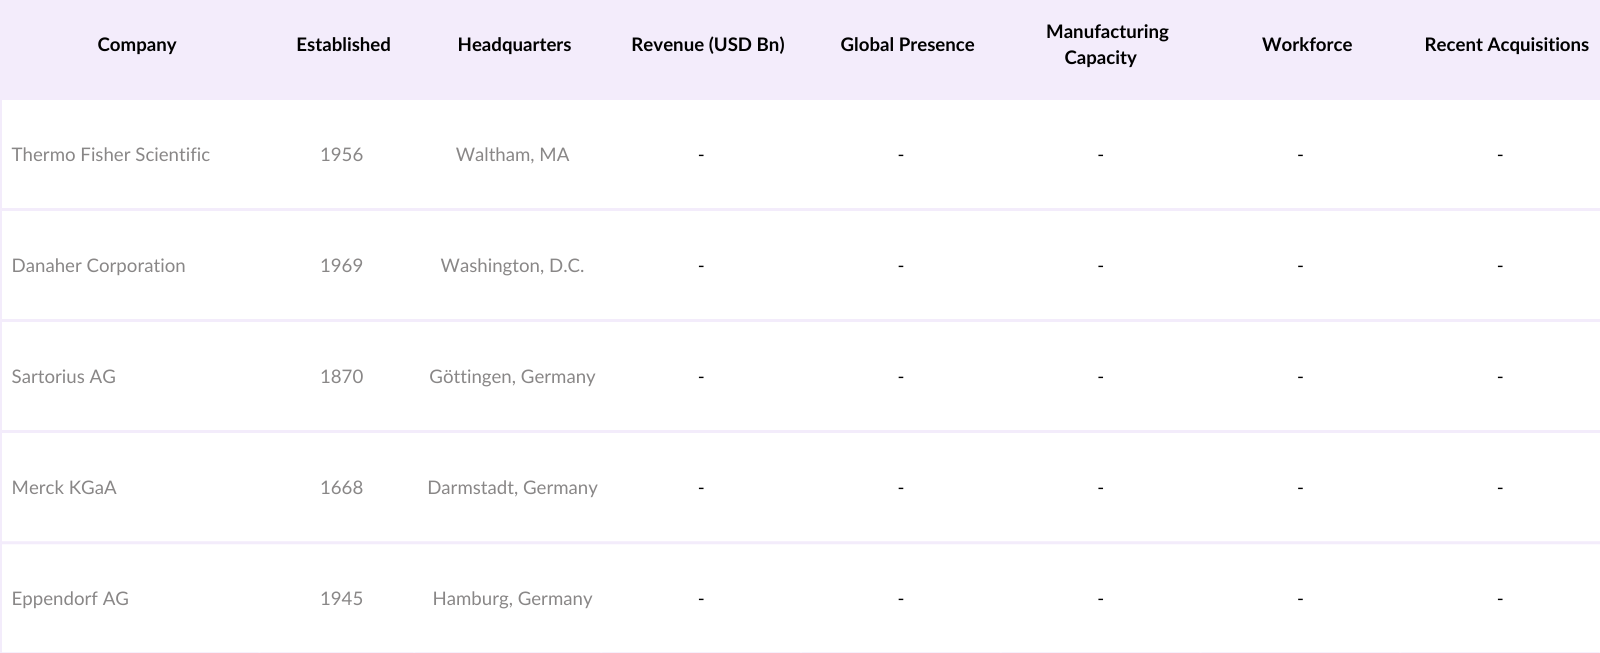Select the Revenue (USD Bn) header
Image resolution: width=1600 pixels, height=653 pixels.
(708, 45)
